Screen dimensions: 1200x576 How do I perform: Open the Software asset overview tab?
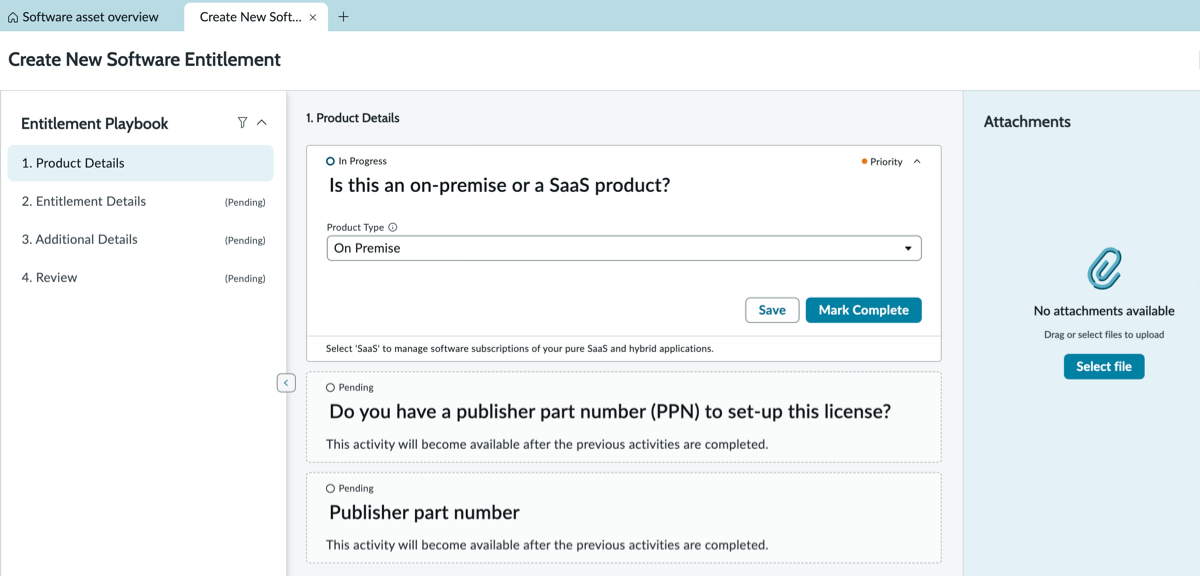84,16
